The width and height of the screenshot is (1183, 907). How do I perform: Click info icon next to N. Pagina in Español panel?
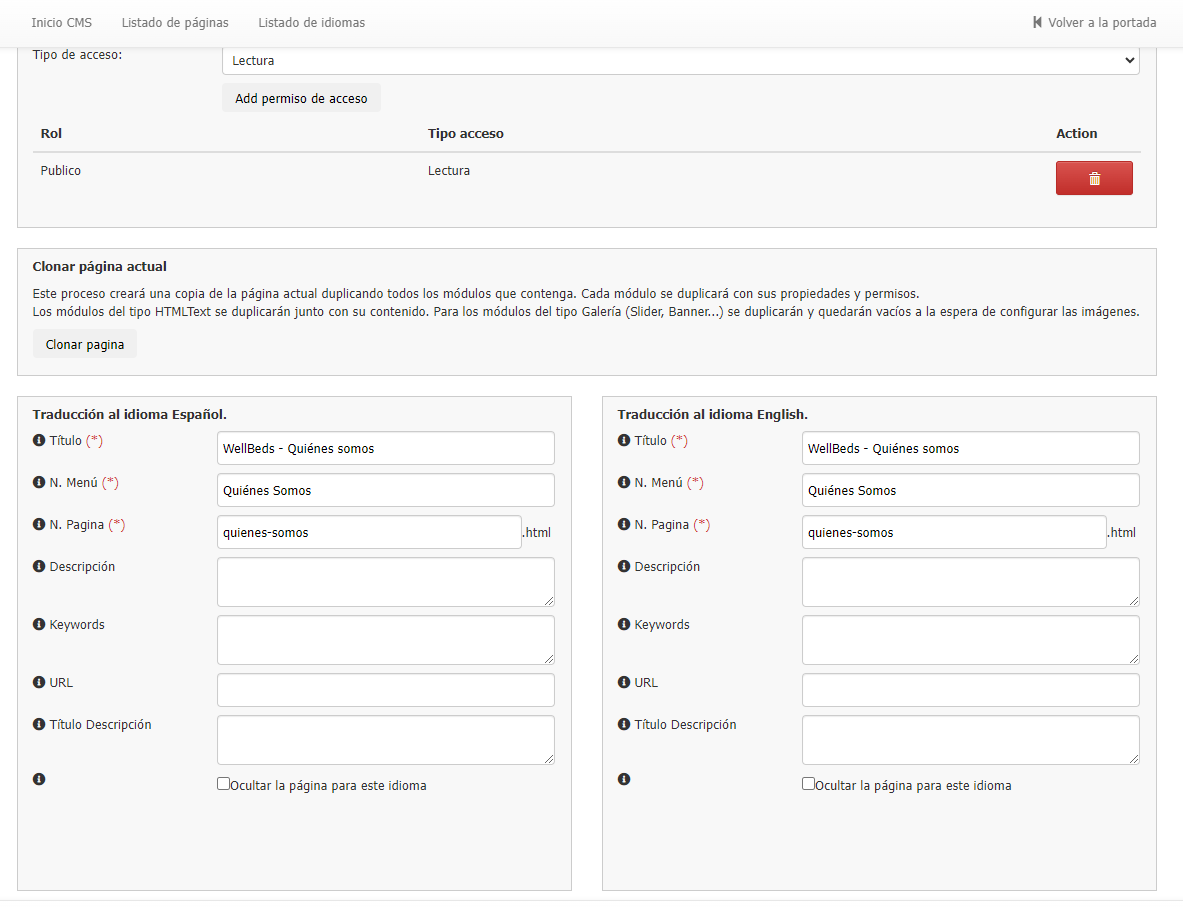tap(39, 524)
